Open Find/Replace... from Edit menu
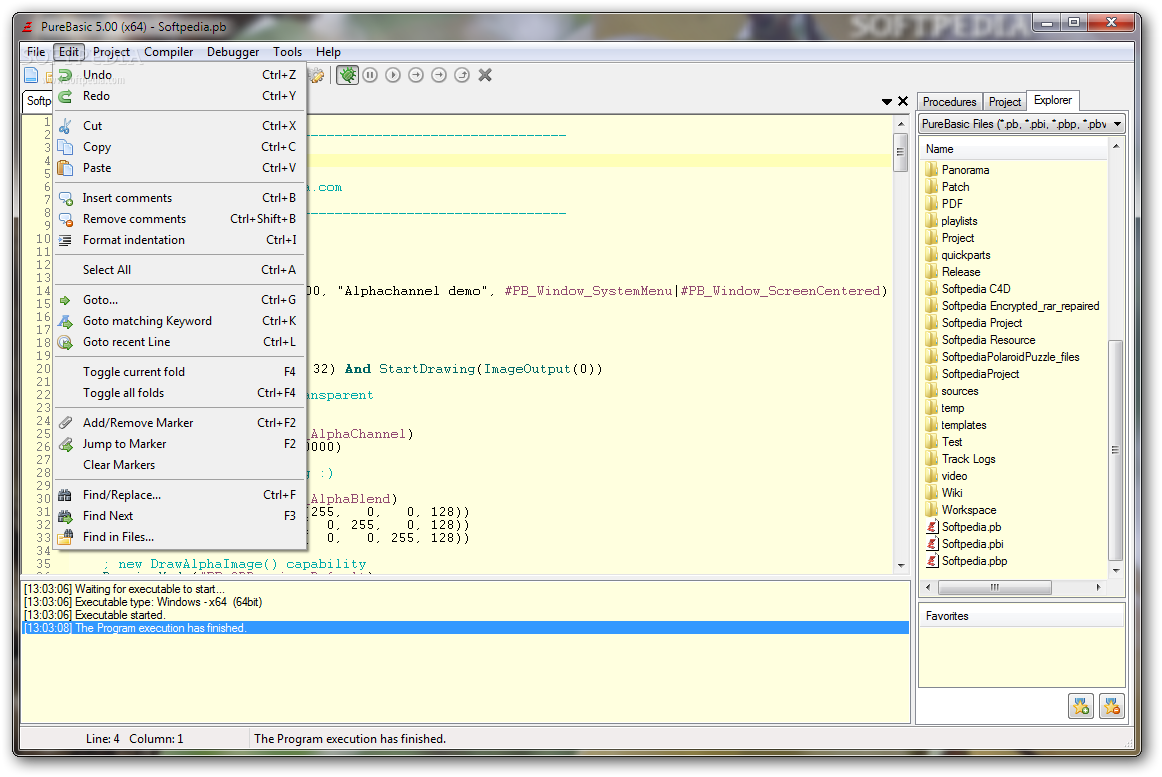The width and height of the screenshot is (1162, 777). pos(180,495)
